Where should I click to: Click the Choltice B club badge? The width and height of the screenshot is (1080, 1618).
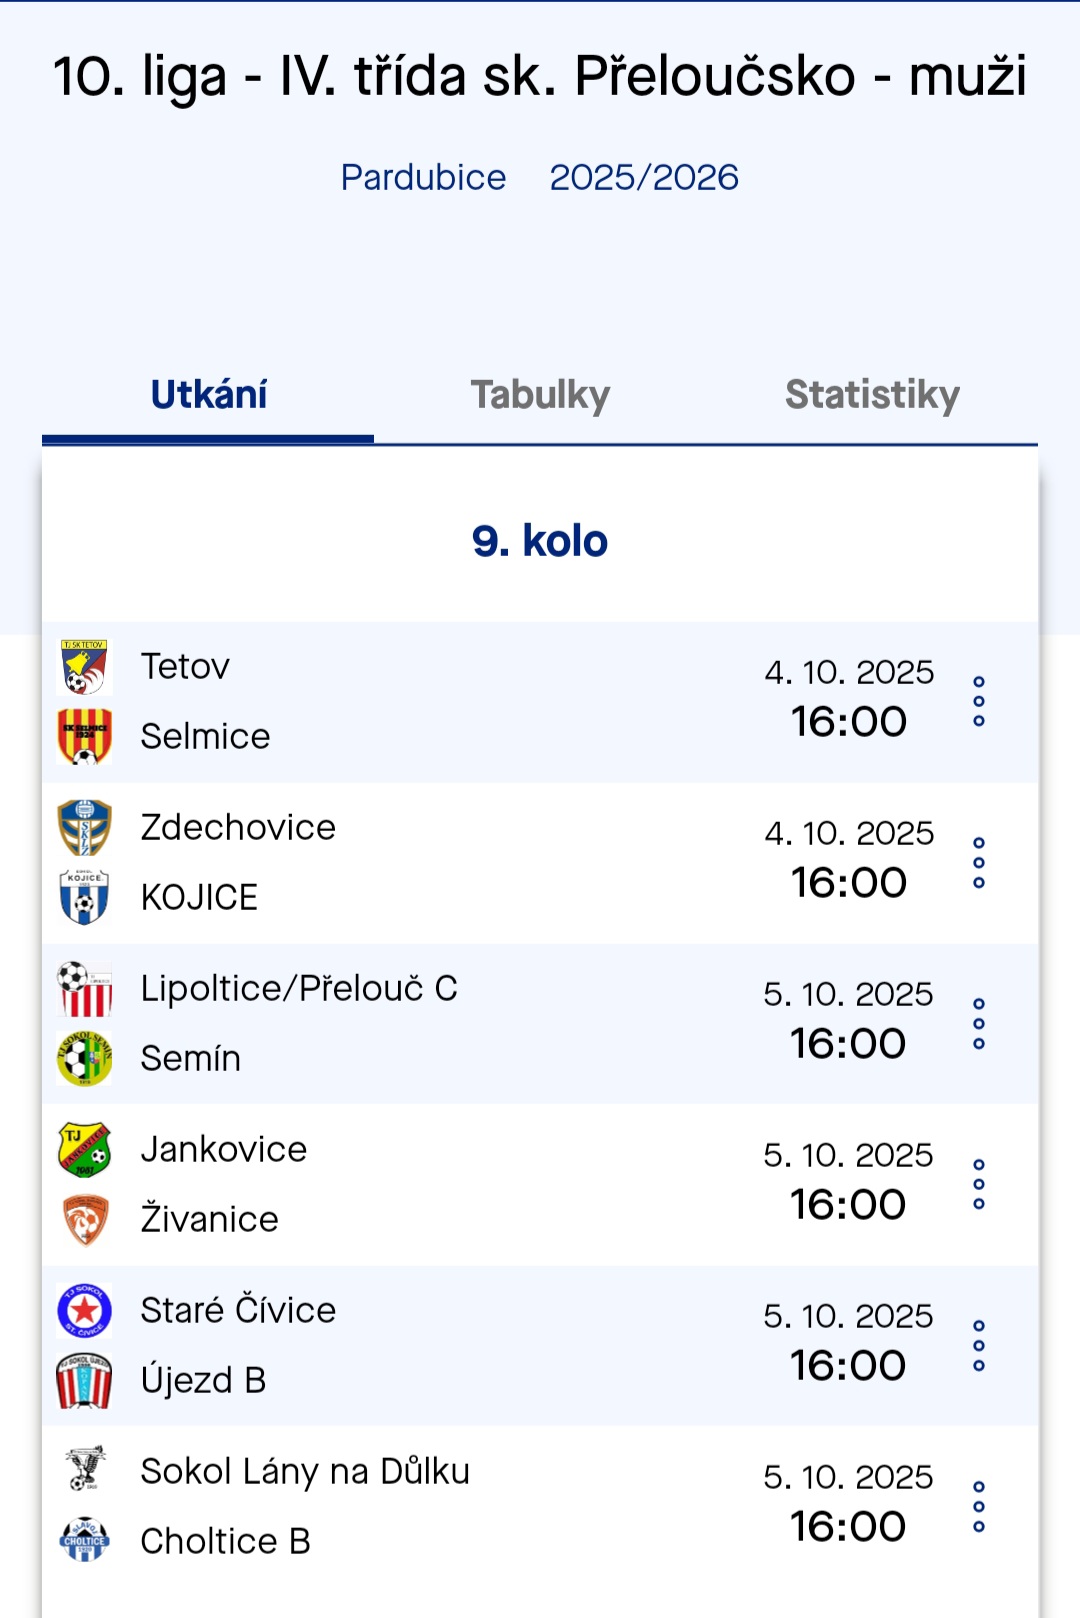click(x=85, y=1541)
